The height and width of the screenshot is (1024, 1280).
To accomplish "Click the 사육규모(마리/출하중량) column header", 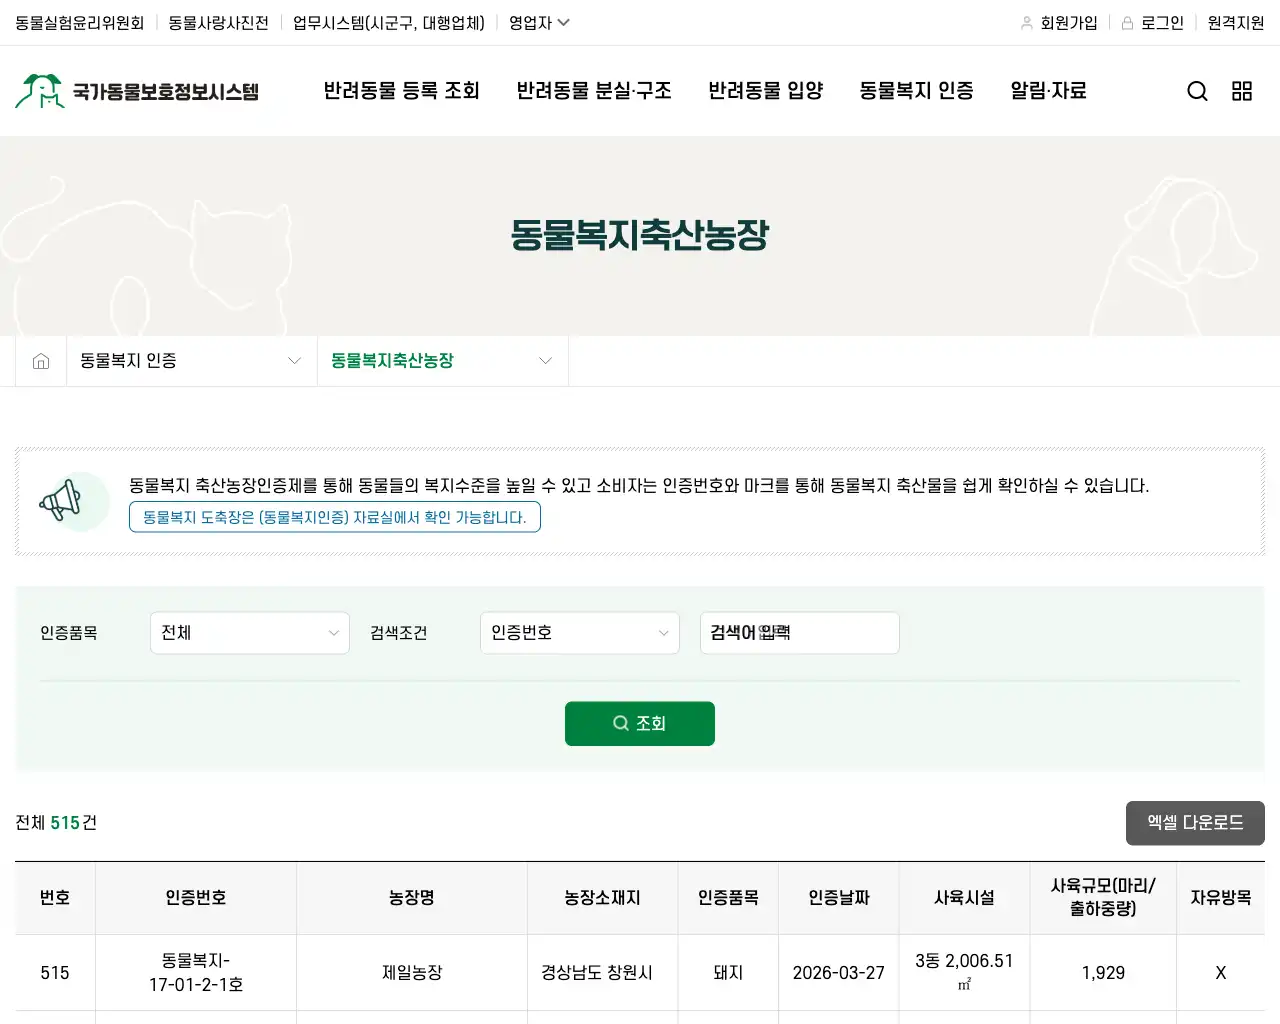I will (1103, 898).
